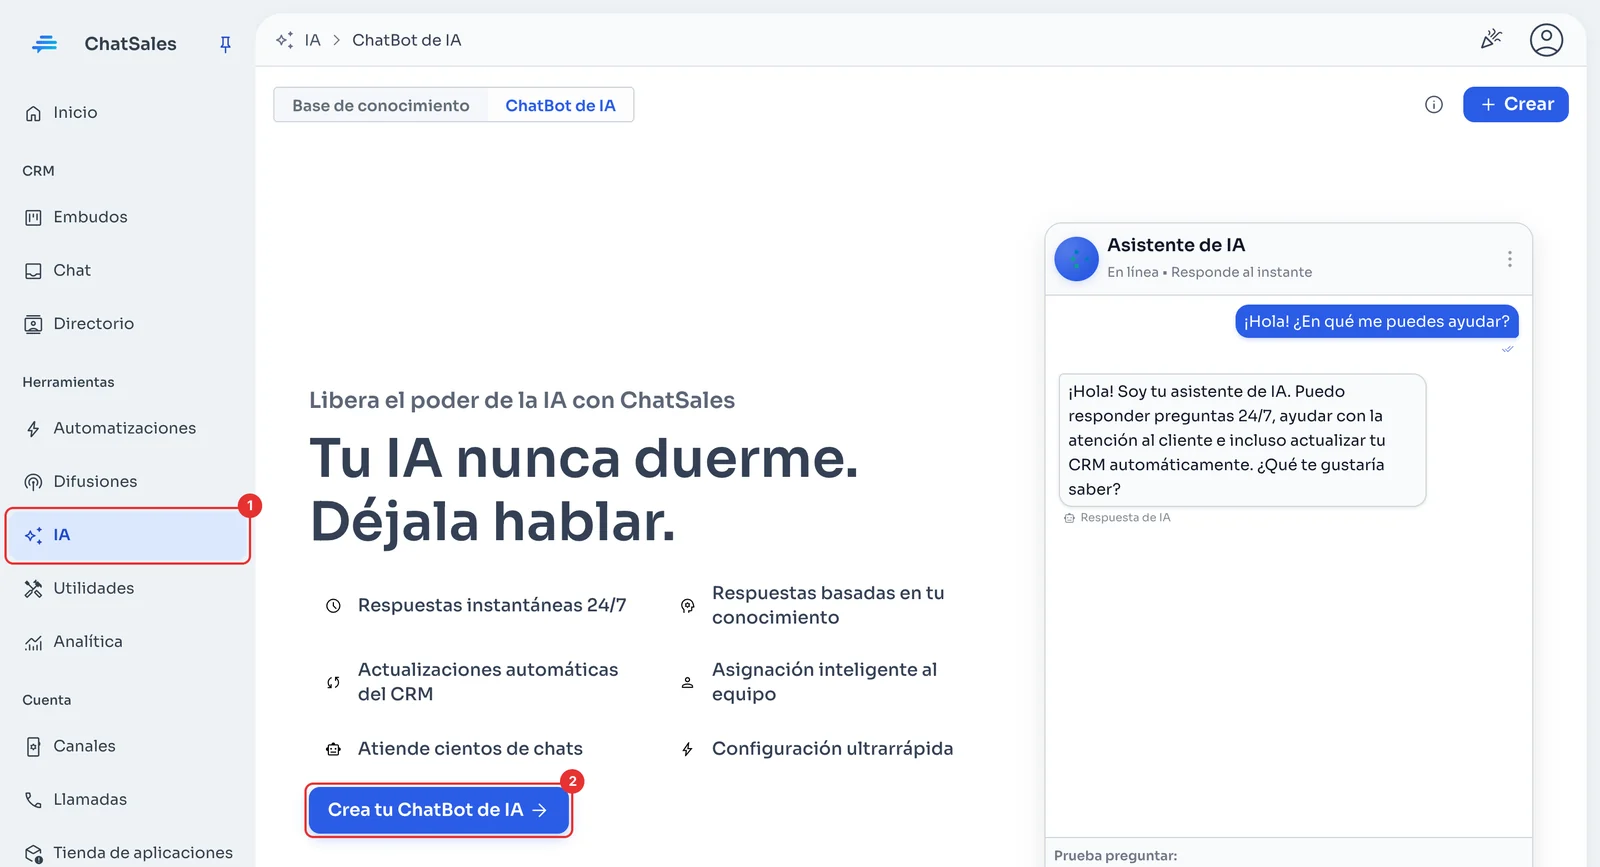Viewport: 1600px width, 867px height.
Task: Click the IA breadcrumb link
Action: click(313, 40)
